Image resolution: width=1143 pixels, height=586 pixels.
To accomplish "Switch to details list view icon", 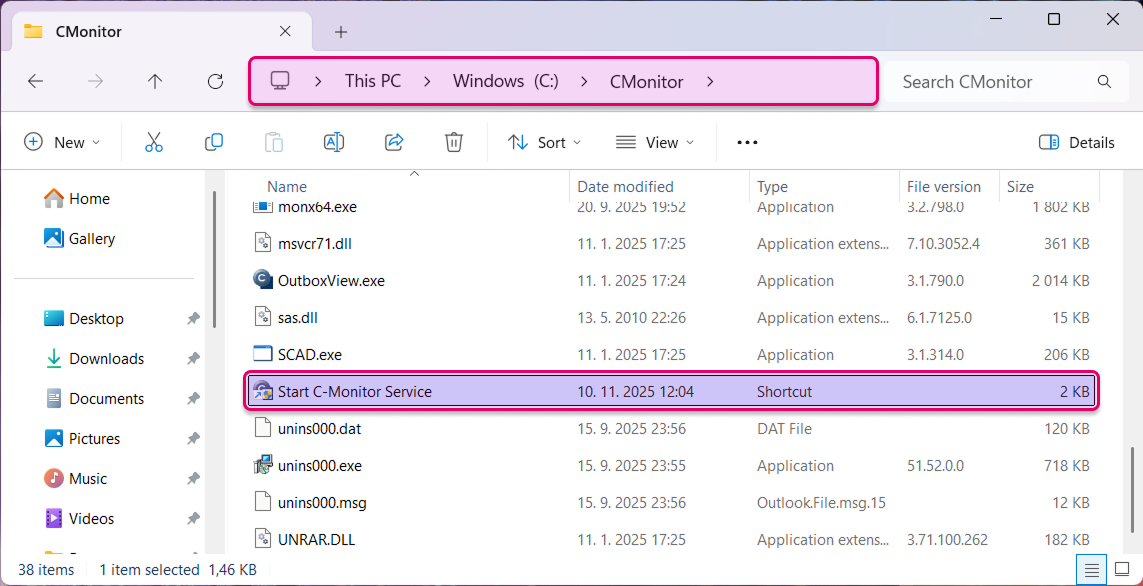I will tap(1091, 569).
